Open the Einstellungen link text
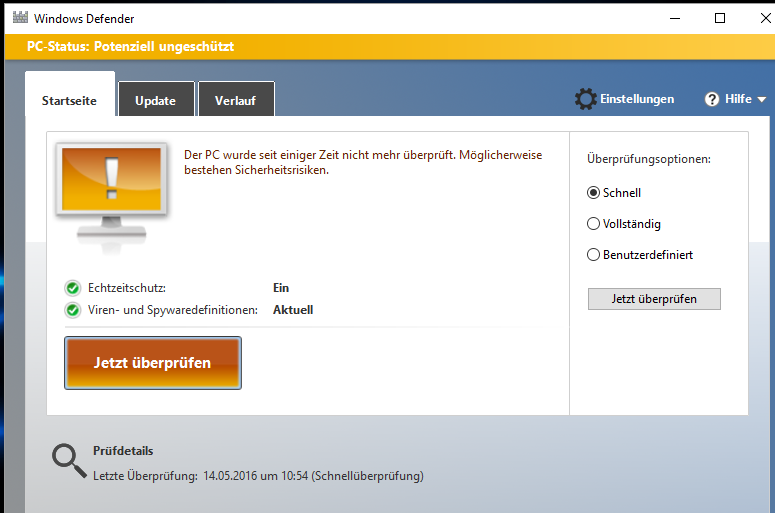 pyautogui.click(x=637, y=99)
